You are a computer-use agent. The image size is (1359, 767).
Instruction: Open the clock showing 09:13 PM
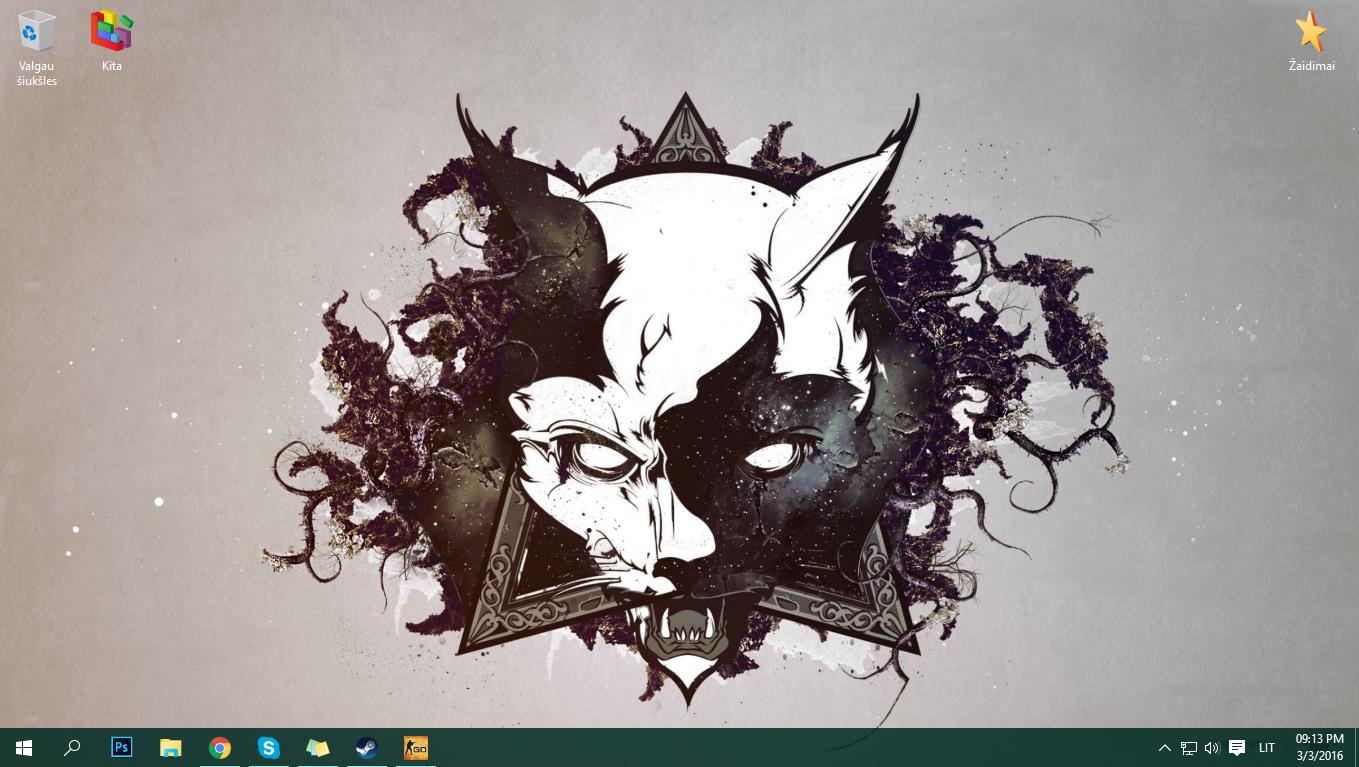1319,747
